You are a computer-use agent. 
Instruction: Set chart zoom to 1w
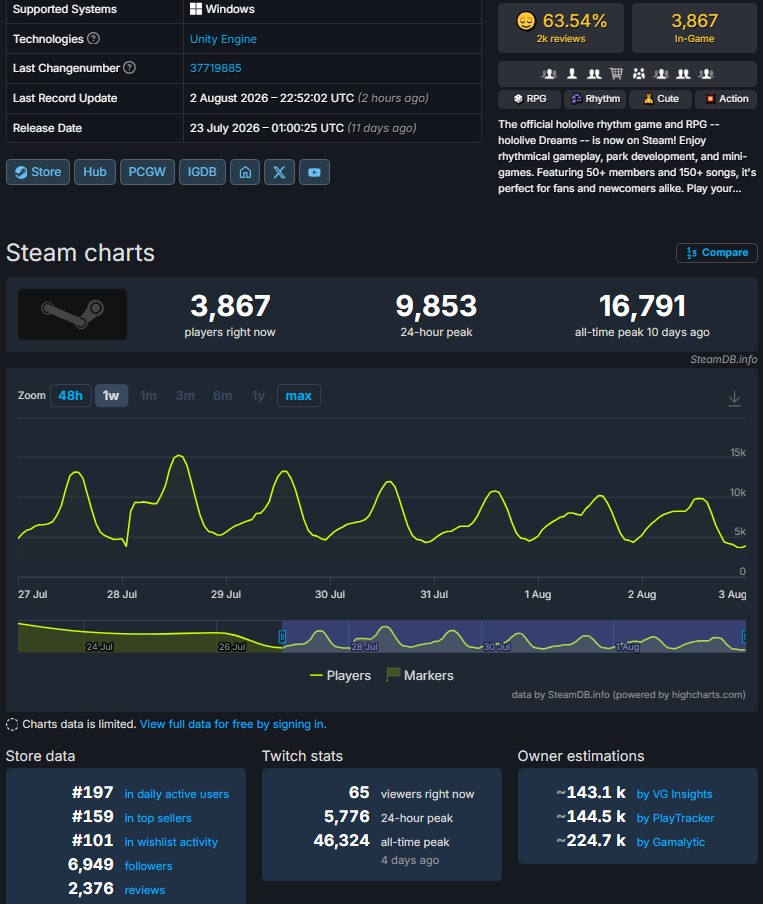click(x=111, y=396)
